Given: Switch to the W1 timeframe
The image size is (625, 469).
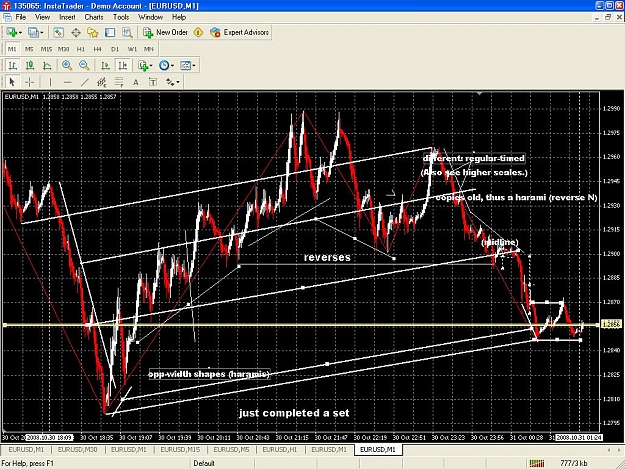Looking at the screenshot, I should pos(132,49).
